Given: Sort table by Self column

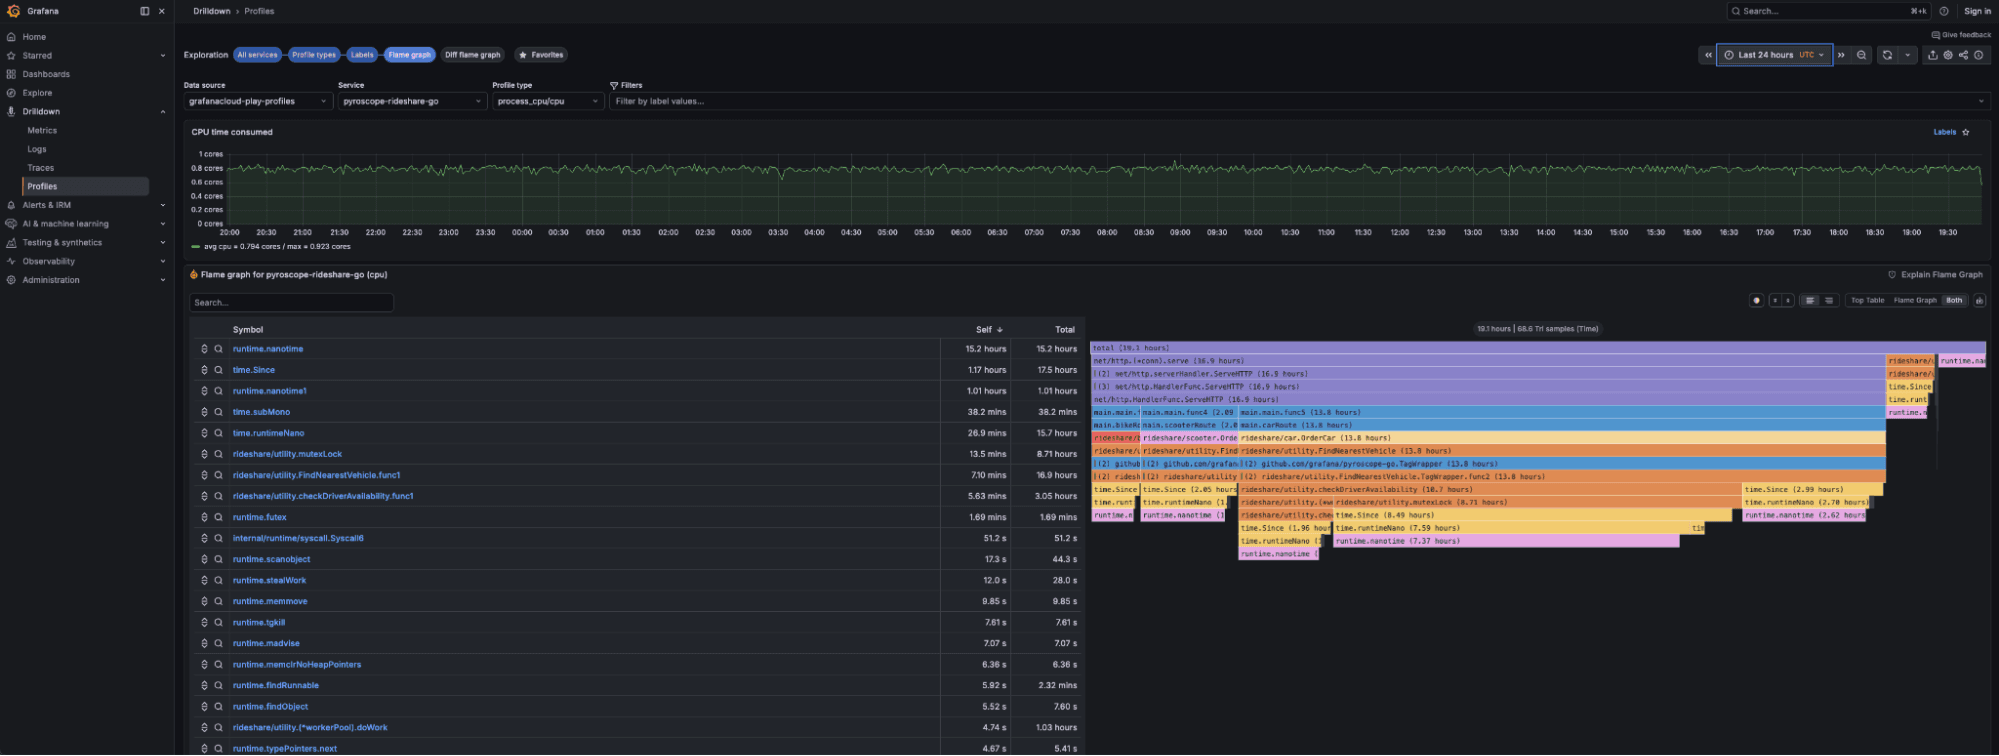Looking at the screenshot, I should [x=989, y=329].
